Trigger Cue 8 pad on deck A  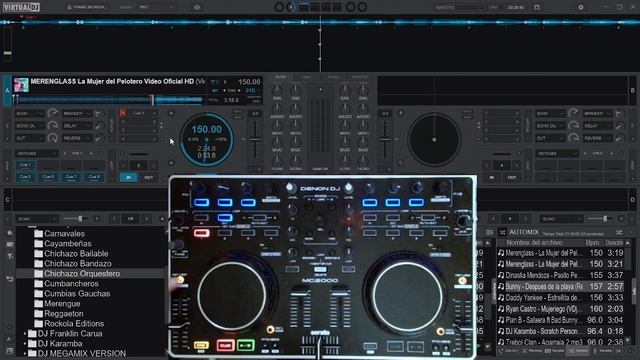tap(94, 177)
